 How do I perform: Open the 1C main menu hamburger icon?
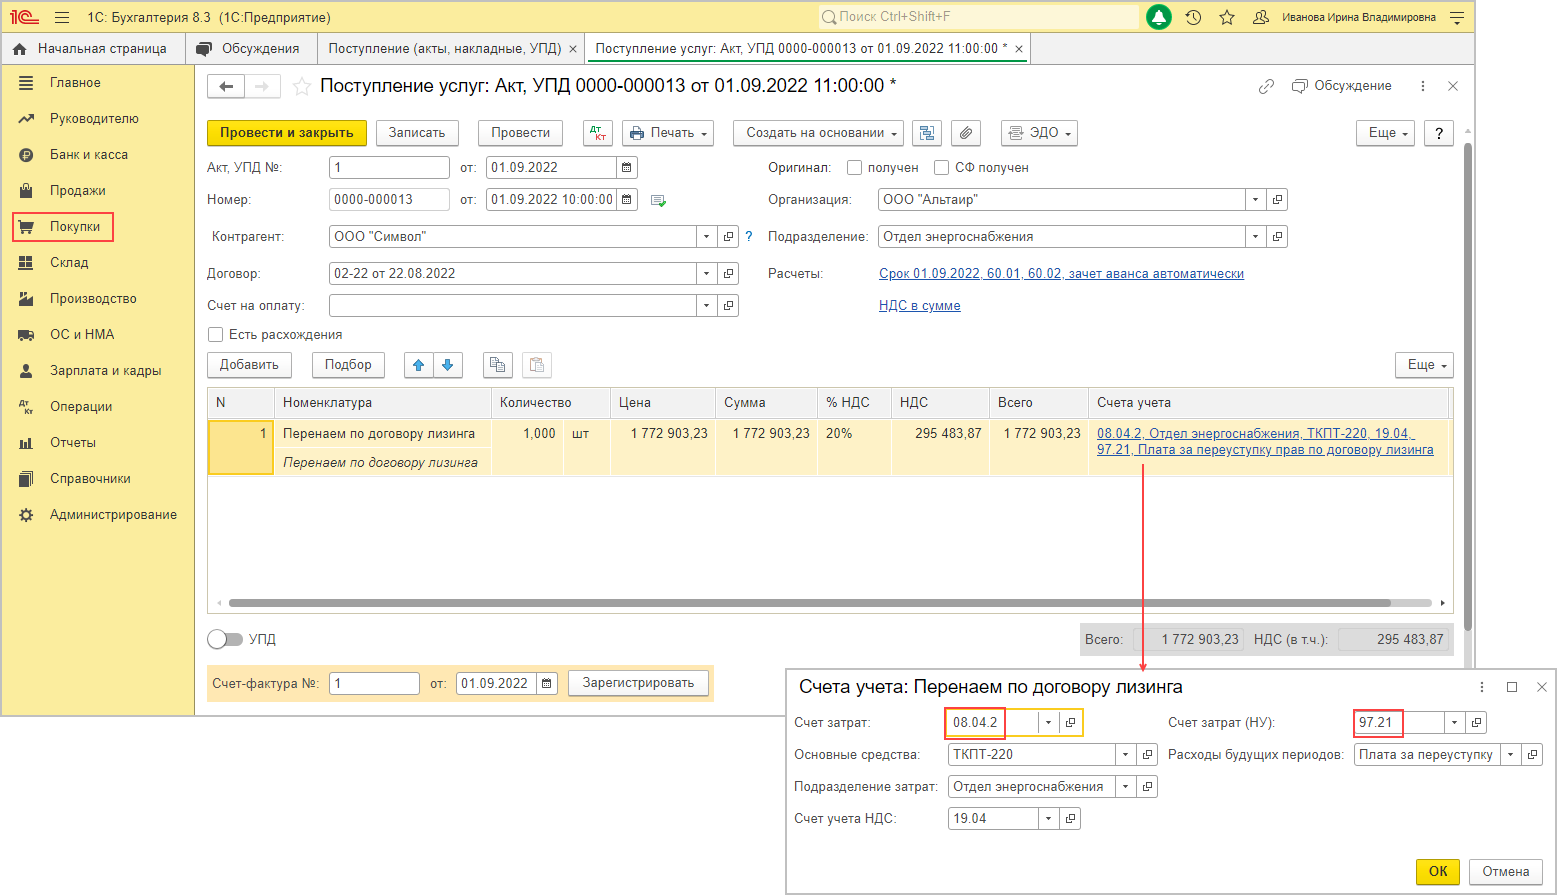coord(62,17)
